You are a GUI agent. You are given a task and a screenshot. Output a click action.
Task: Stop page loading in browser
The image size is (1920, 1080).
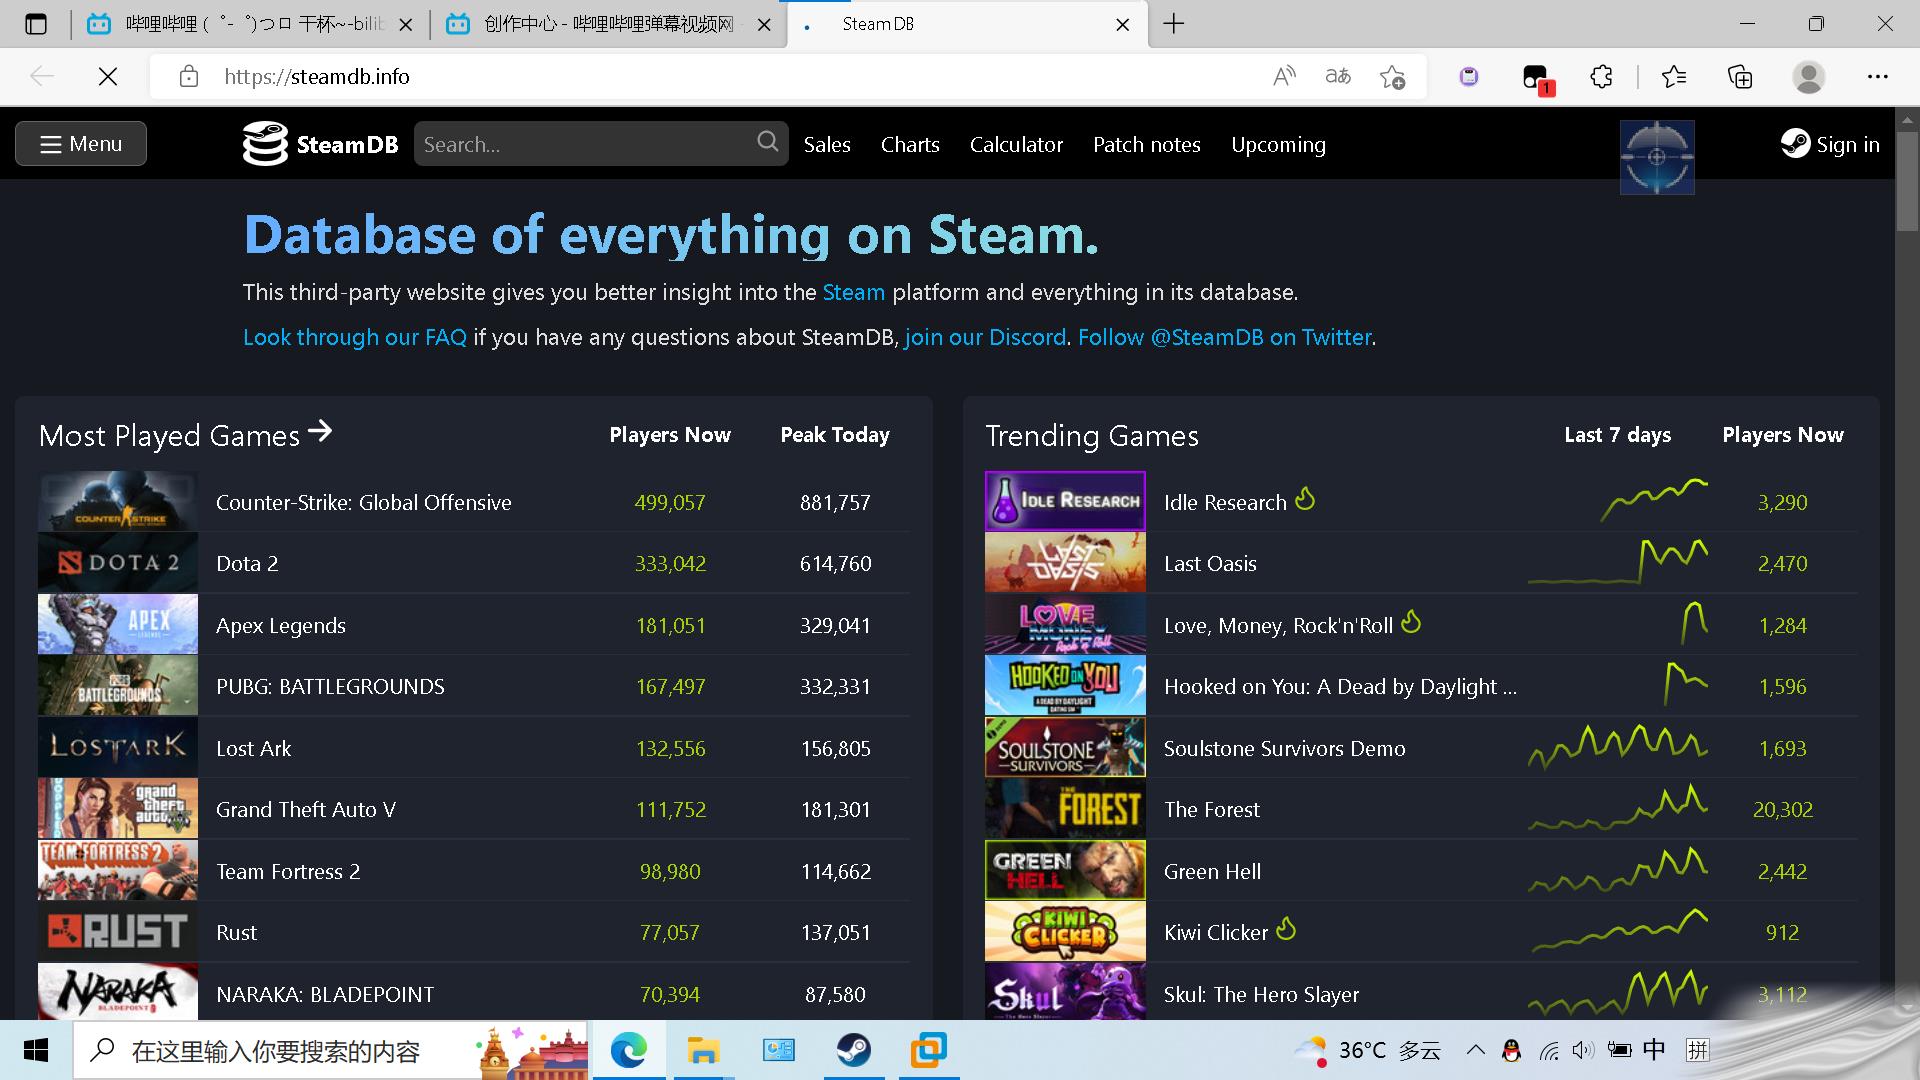point(108,77)
